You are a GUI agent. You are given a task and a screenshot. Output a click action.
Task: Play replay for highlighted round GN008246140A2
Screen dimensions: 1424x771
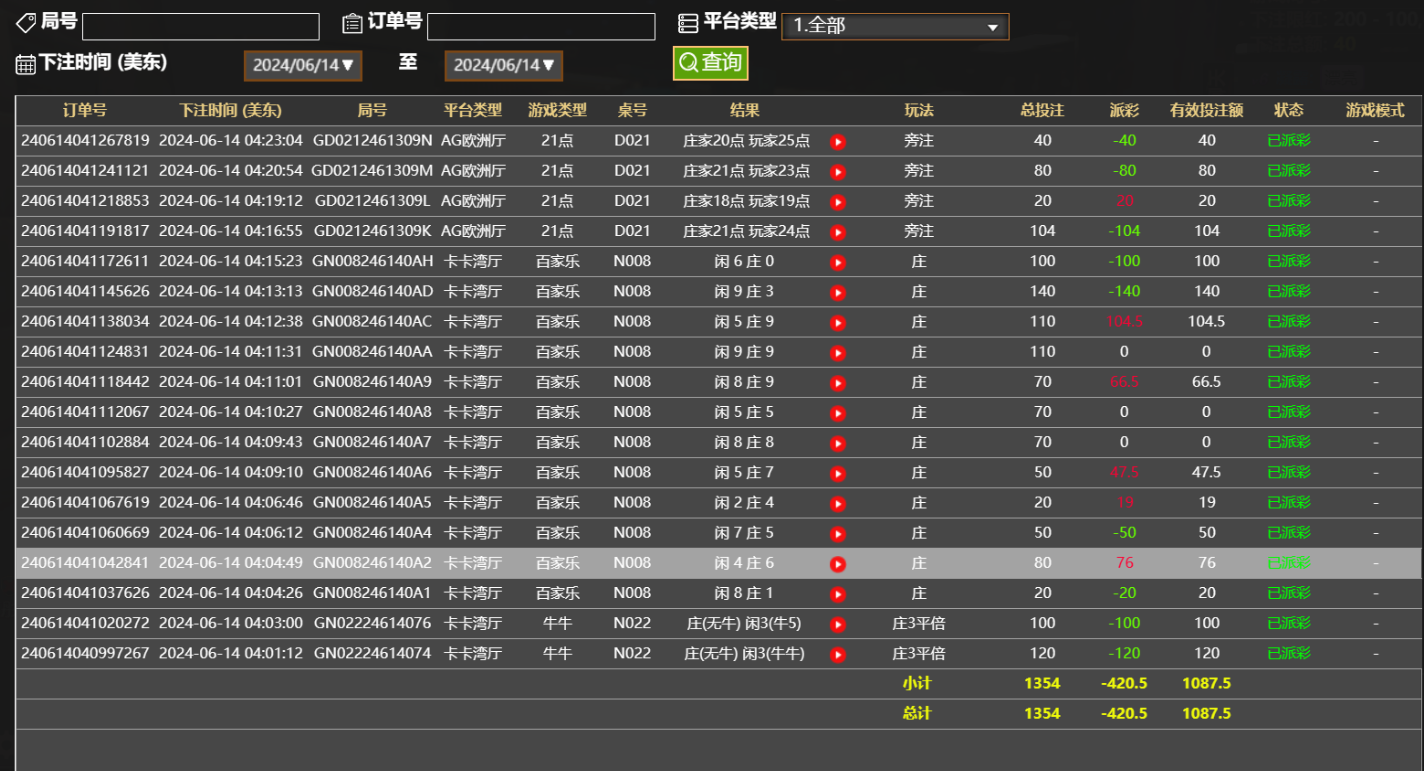(838, 564)
